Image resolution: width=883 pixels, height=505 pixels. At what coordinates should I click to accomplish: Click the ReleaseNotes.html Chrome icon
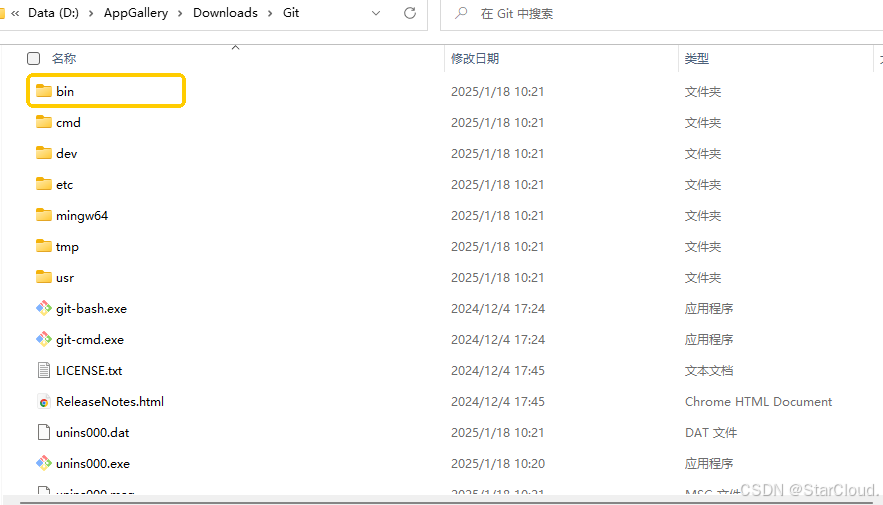(43, 401)
